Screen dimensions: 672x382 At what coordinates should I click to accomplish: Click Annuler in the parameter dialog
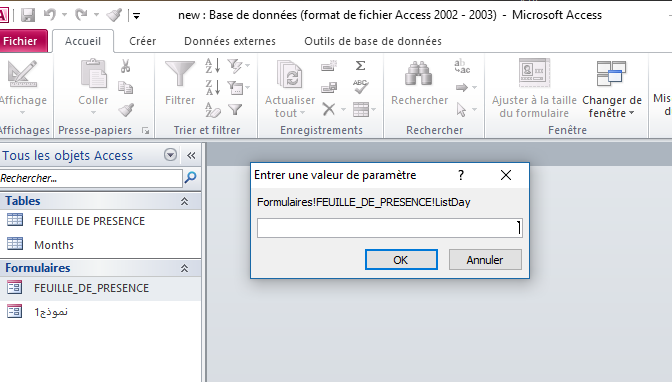(x=485, y=260)
